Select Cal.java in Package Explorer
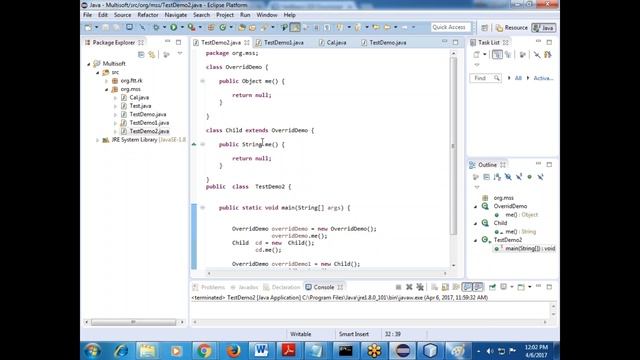This screenshot has height=360, width=640. pyautogui.click(x=139, y=98)
